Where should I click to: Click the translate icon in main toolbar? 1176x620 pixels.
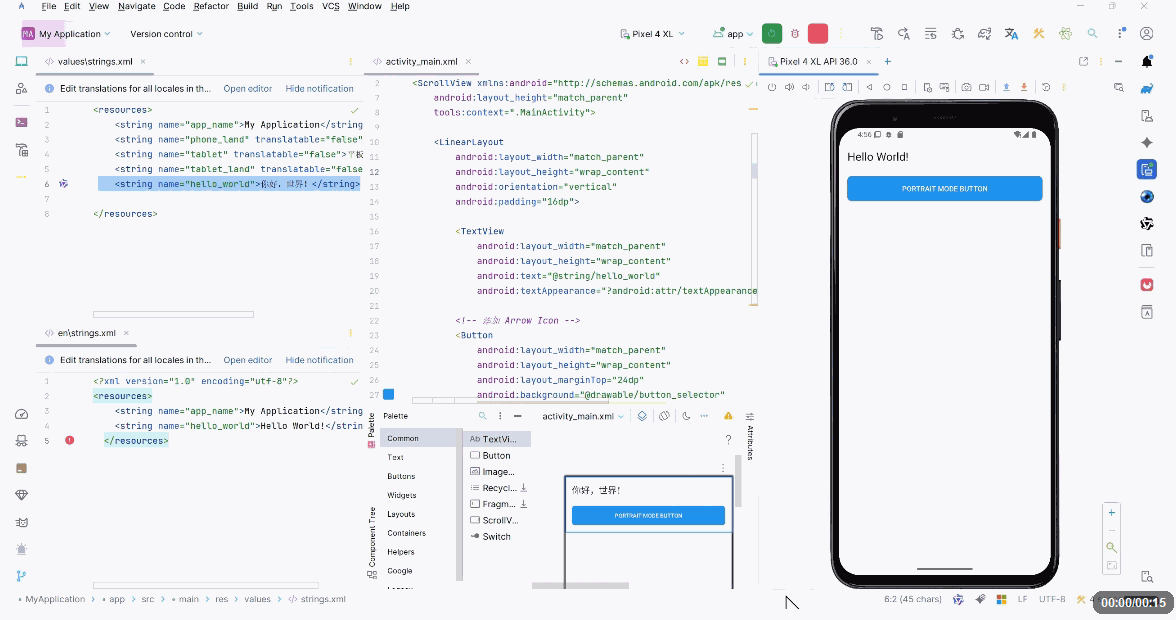coord(1011,34)
